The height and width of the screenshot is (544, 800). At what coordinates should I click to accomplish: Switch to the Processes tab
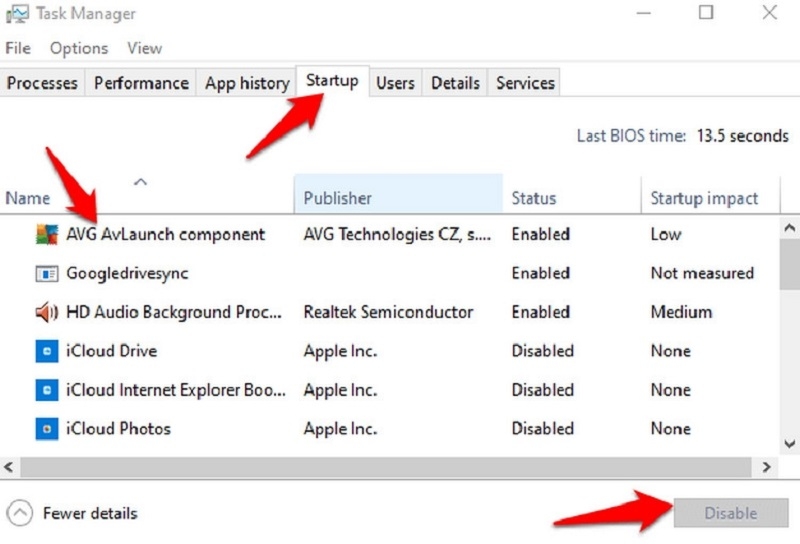[x=42, y=83]
